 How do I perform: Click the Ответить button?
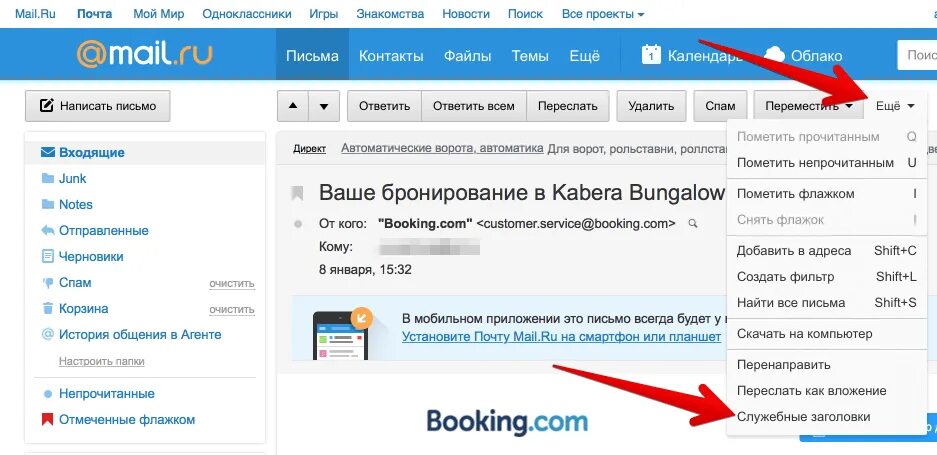pos(384,106)
